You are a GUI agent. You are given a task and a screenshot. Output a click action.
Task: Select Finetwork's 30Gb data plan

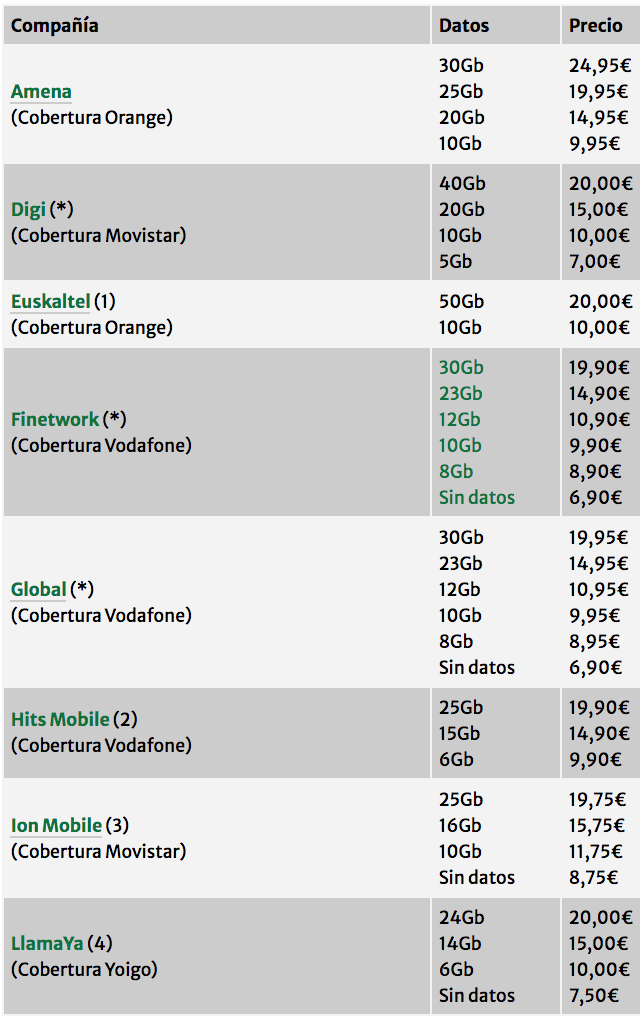461,367
